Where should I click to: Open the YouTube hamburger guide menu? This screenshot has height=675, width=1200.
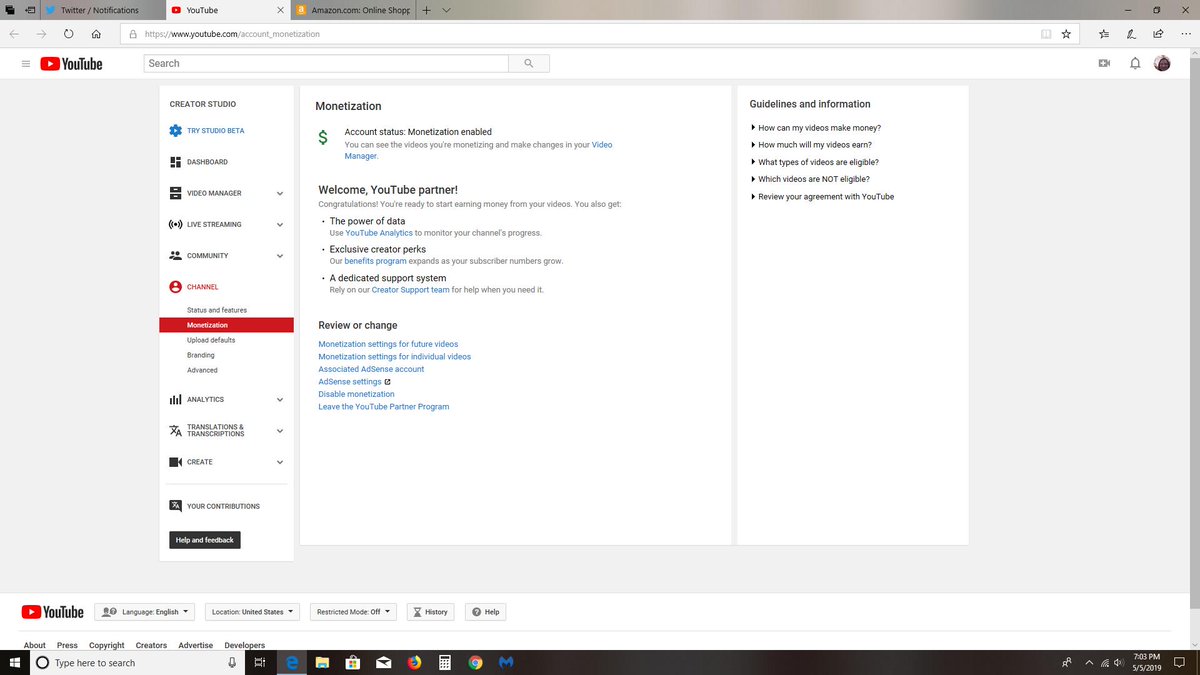25,63
